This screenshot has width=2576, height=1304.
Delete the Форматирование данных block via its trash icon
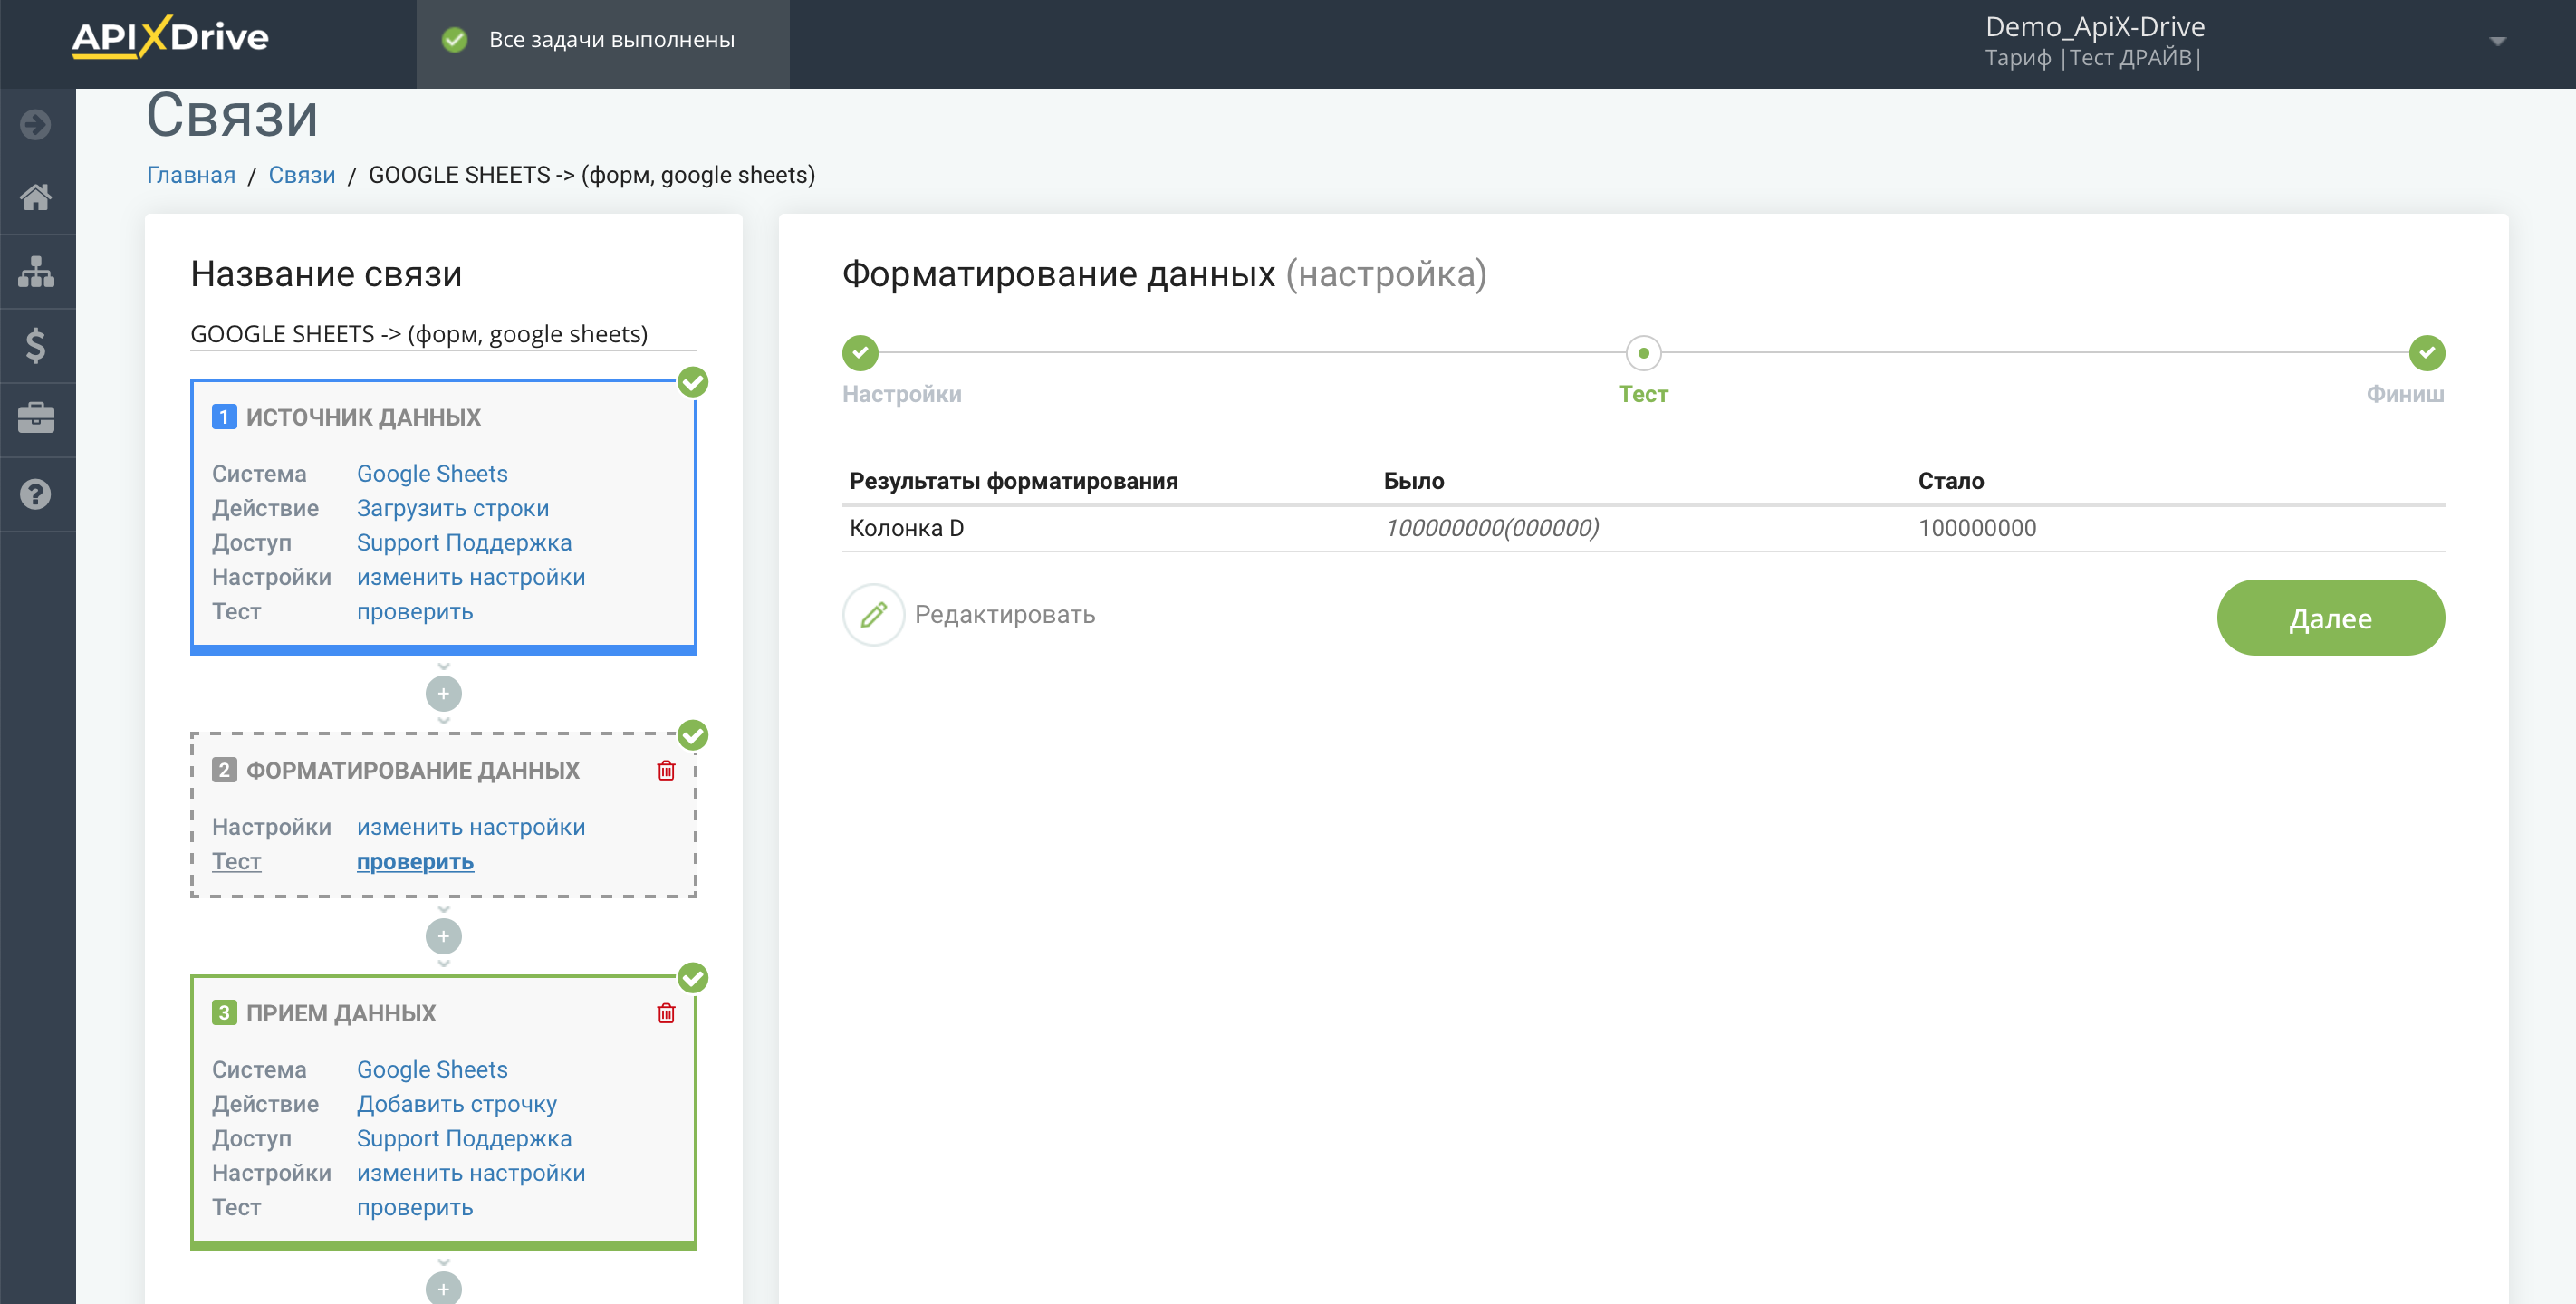point(666,770)
